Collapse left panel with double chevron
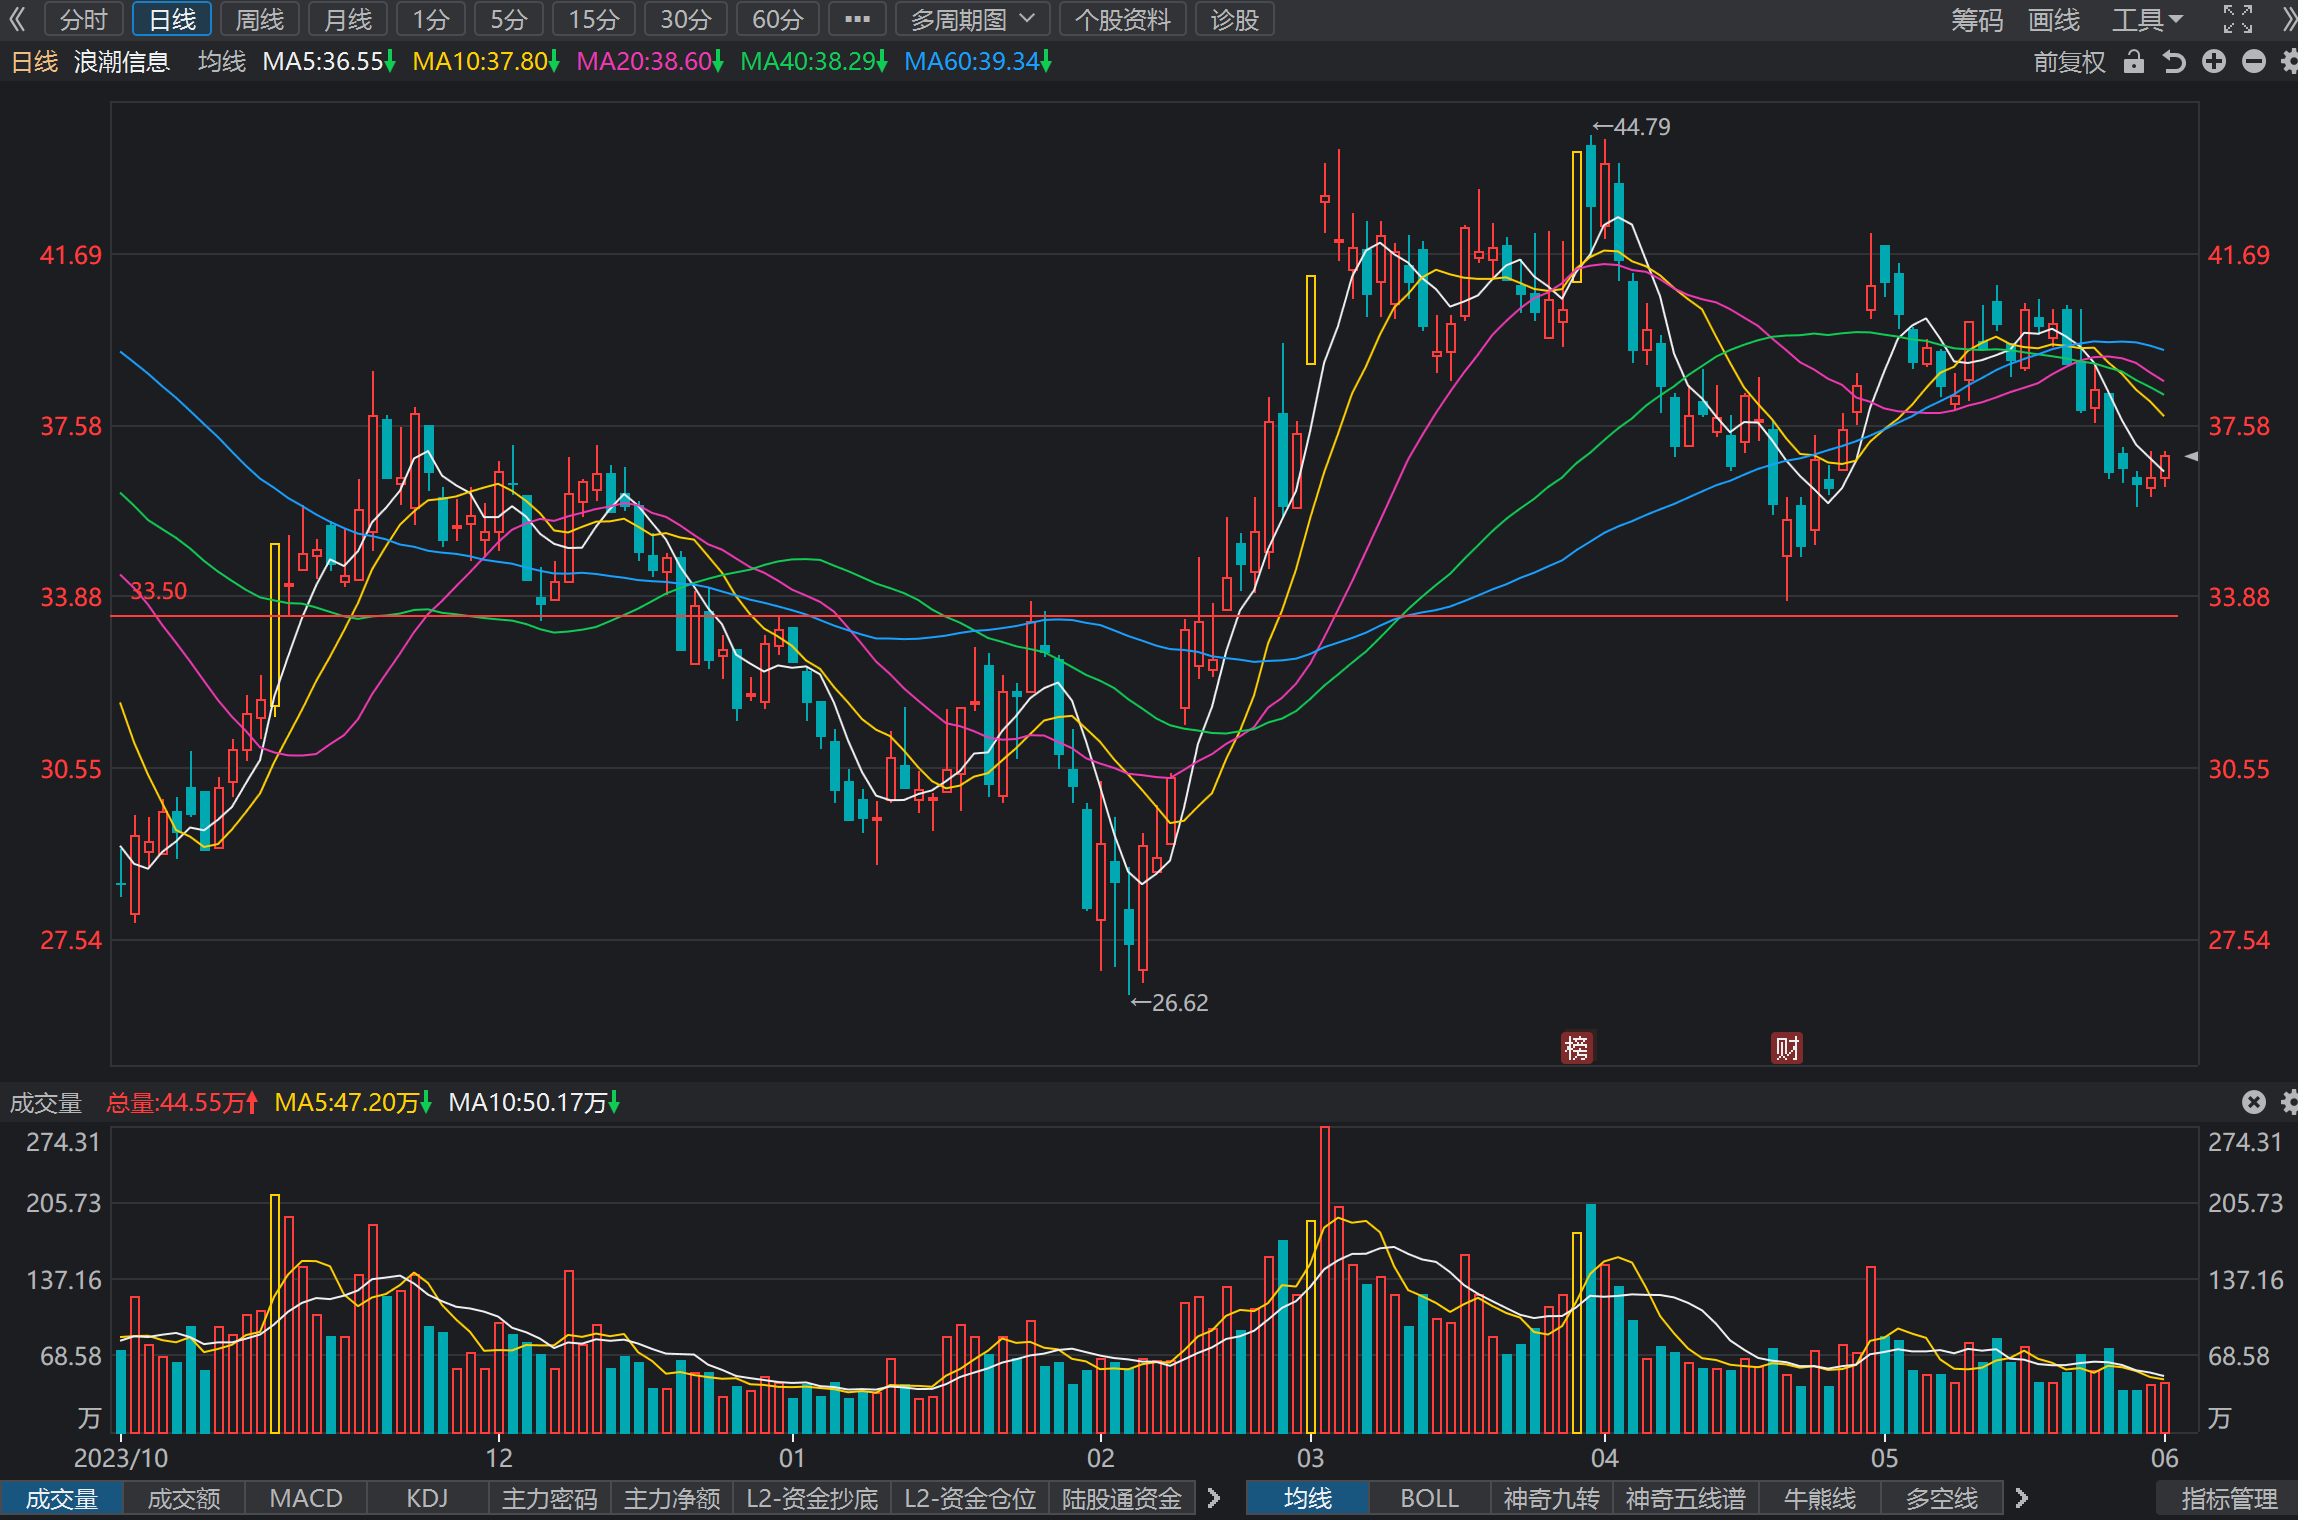Screen dimensions: 2298x1520 17,19
